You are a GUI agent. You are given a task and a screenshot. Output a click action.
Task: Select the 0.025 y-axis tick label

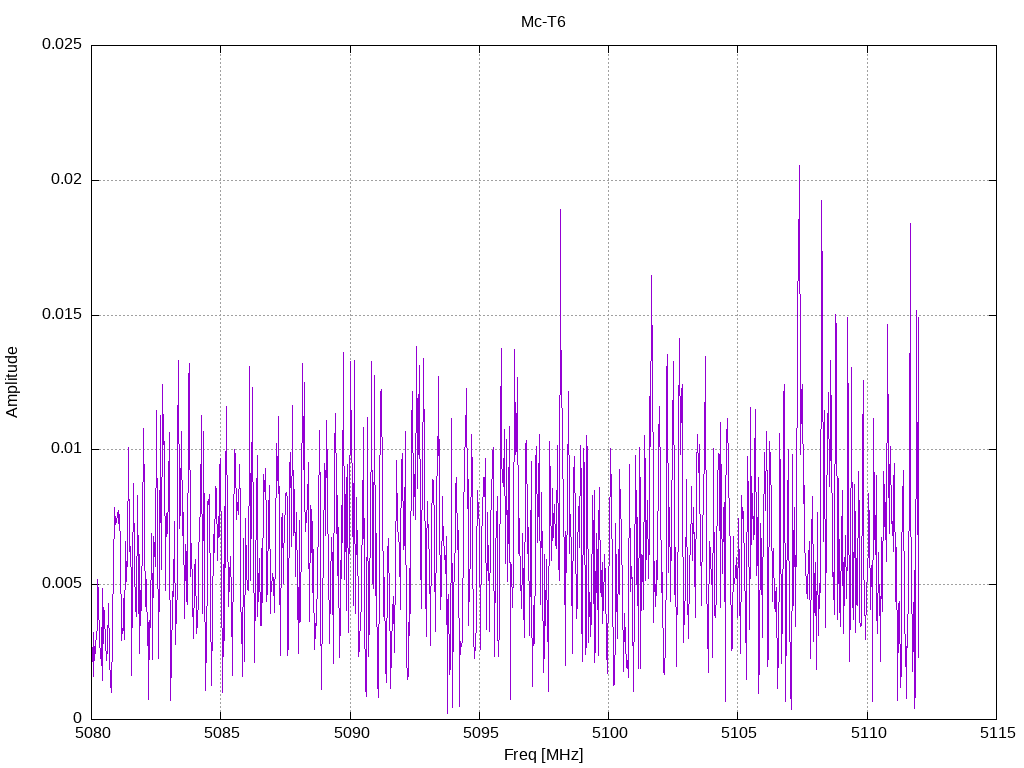(61, 45)
